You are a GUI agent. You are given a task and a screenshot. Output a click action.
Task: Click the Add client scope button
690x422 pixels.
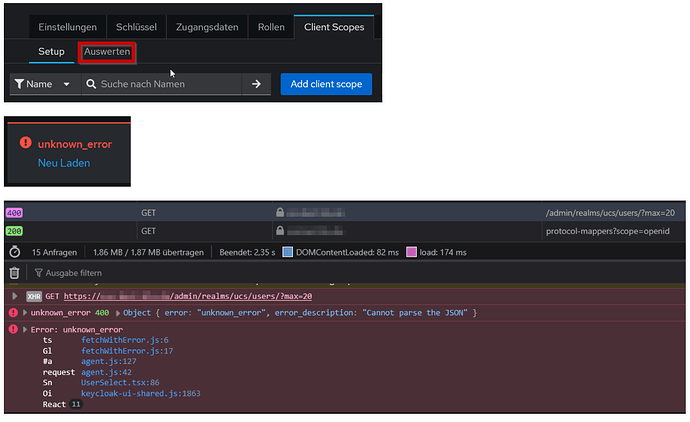326,84
